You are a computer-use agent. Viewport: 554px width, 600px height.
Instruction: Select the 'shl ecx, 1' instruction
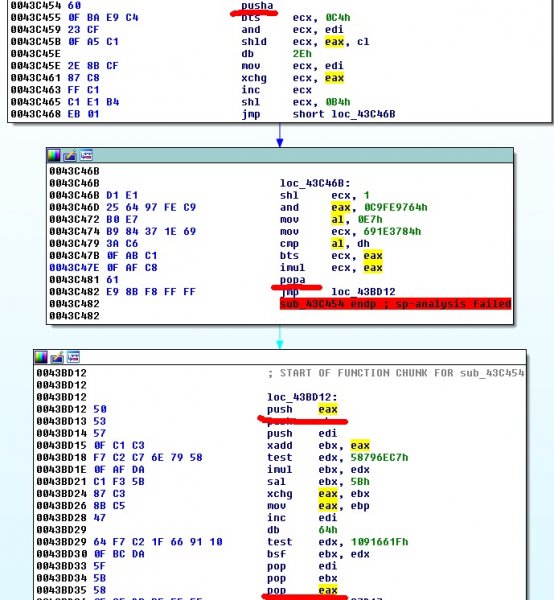(x=324, y=195)
